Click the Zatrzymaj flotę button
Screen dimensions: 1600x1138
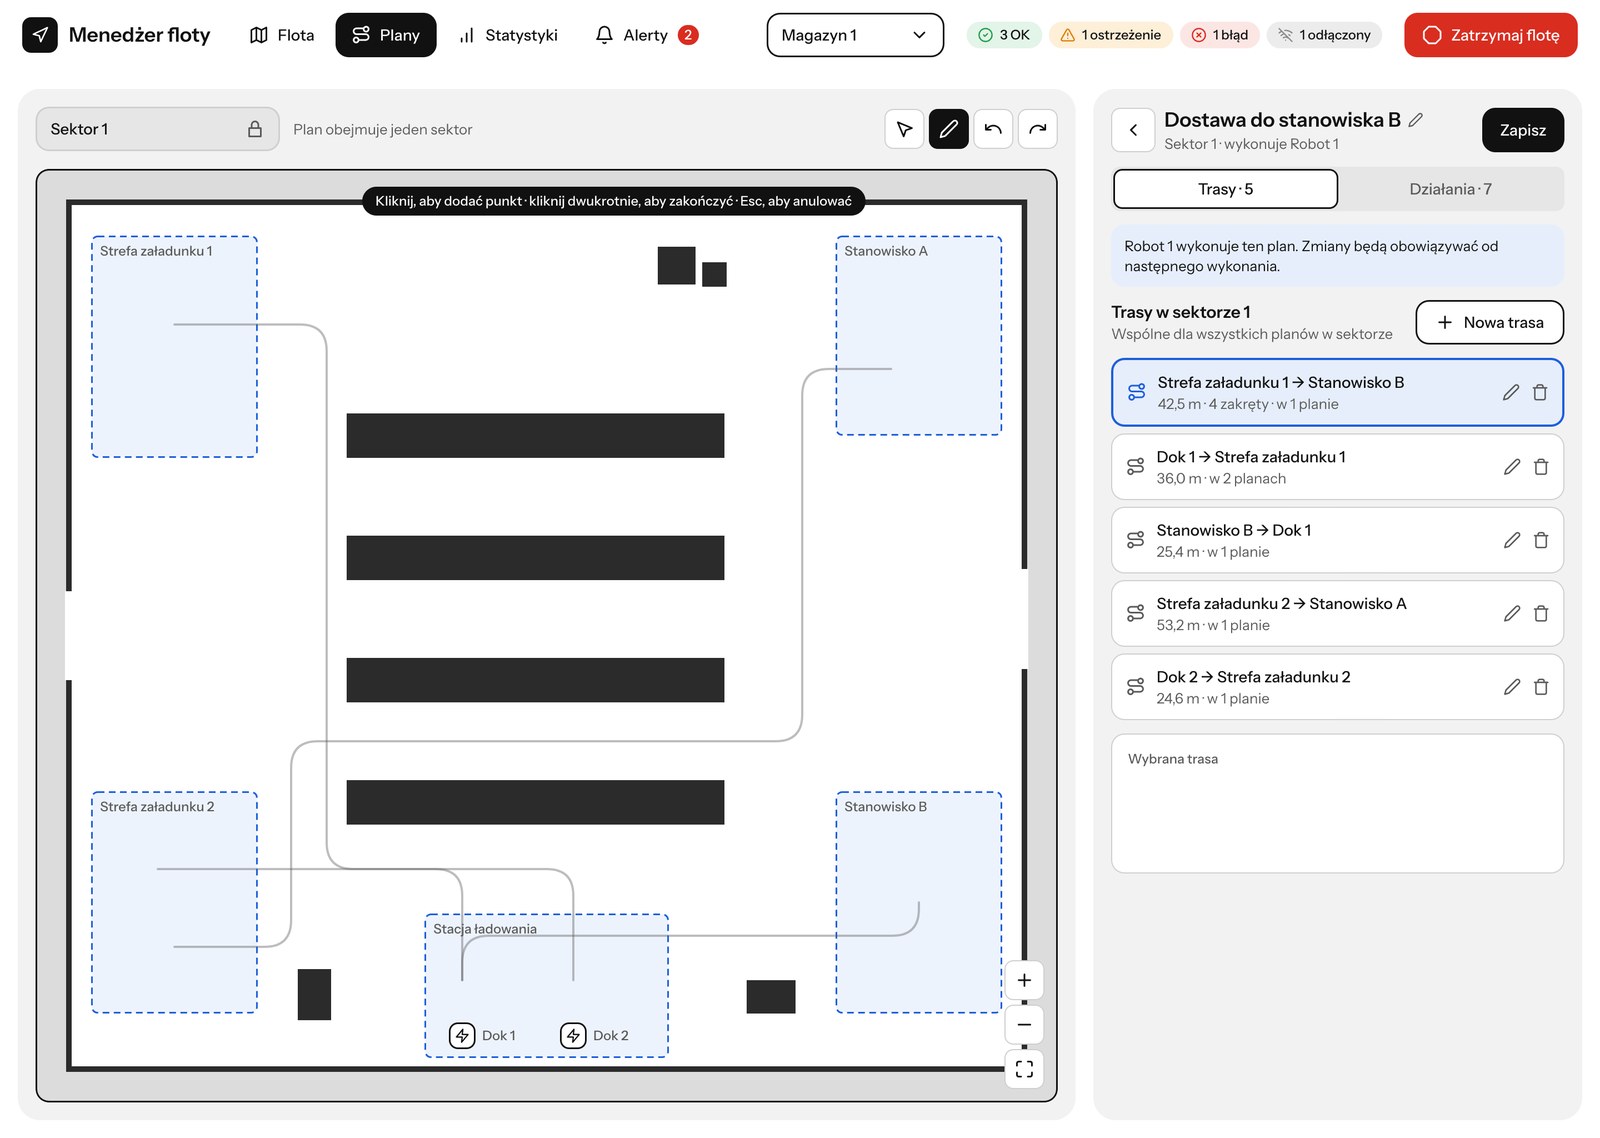(x=1490, y=35)
